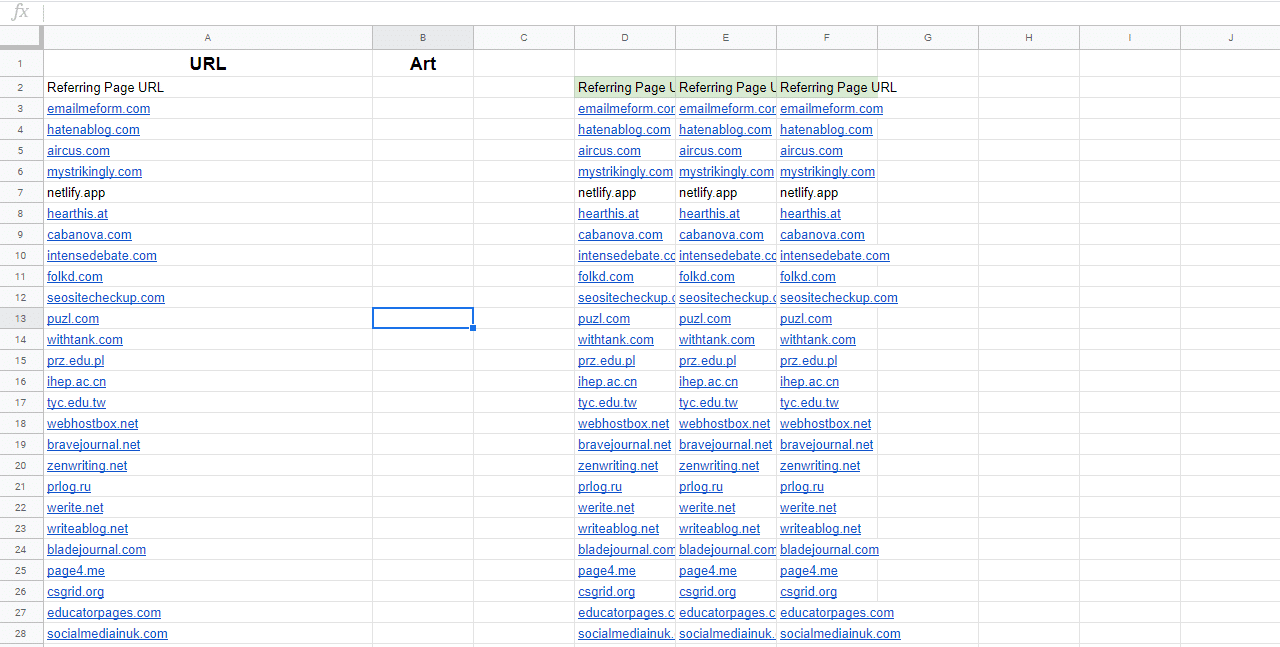This screenshot has height=647, width=1280.
Task: Click green 'Referring Page URL' cell in column D
Action: (x=625, y=87)
